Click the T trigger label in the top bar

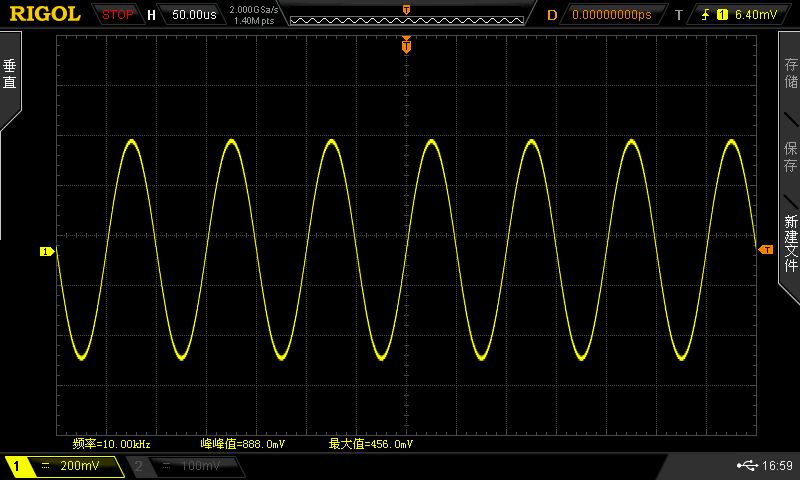tap(679, 15)
